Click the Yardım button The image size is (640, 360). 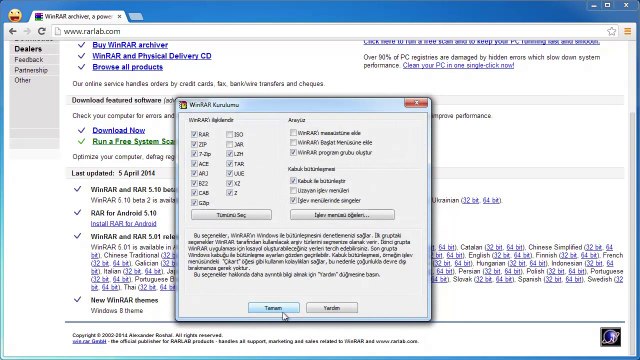(x=332, y=308)
